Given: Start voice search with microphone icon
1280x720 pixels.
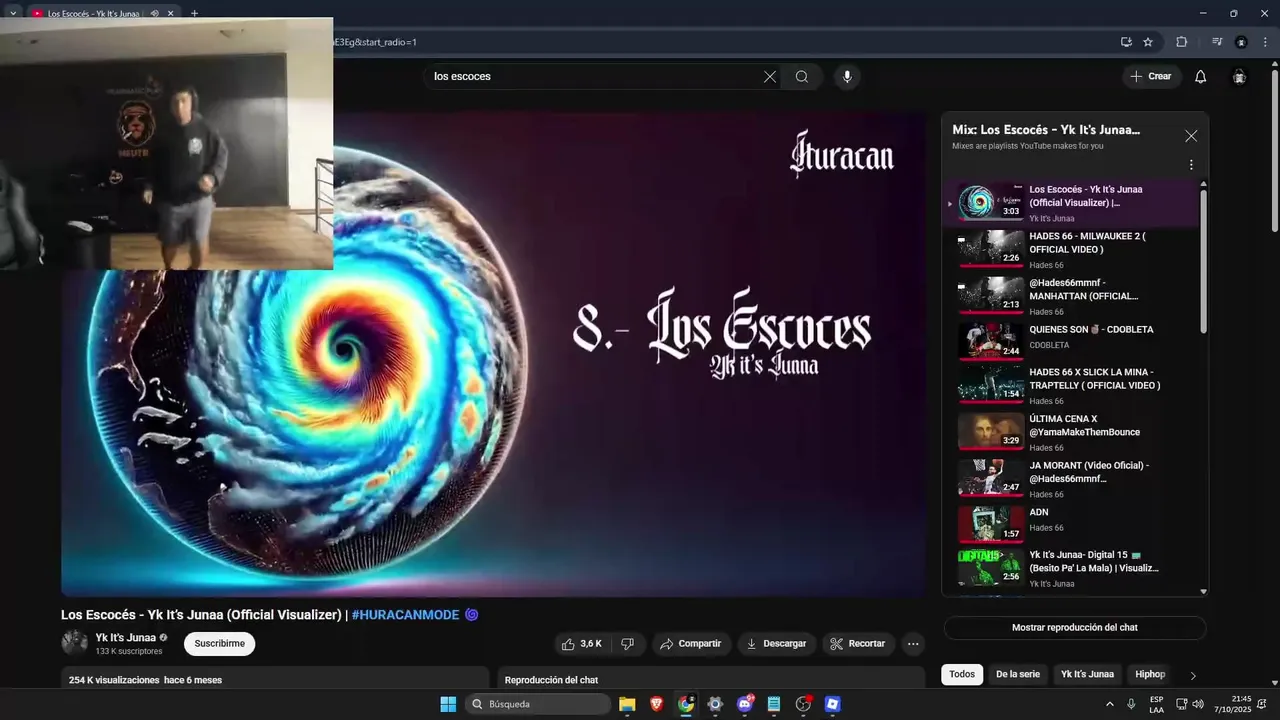Looking at the screenshot, I should (x=847, y=77).
